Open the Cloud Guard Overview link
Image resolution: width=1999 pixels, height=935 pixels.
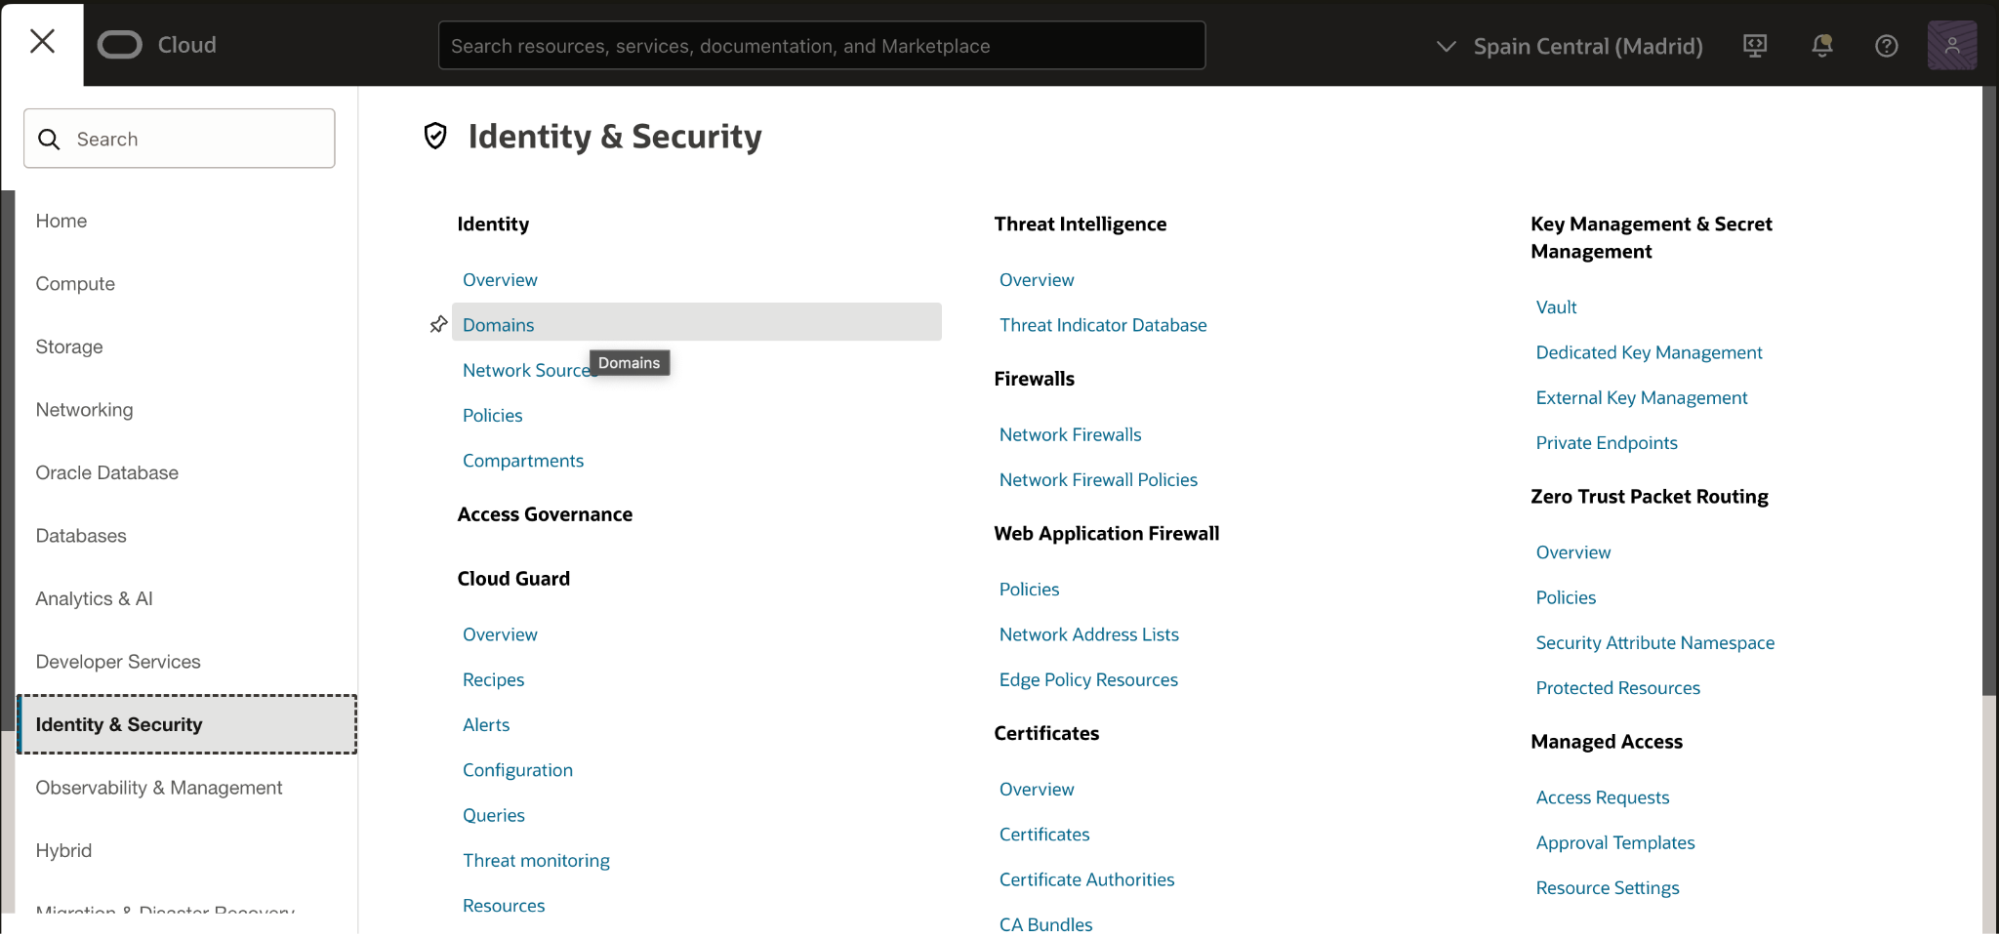click(x=500, y=635)
